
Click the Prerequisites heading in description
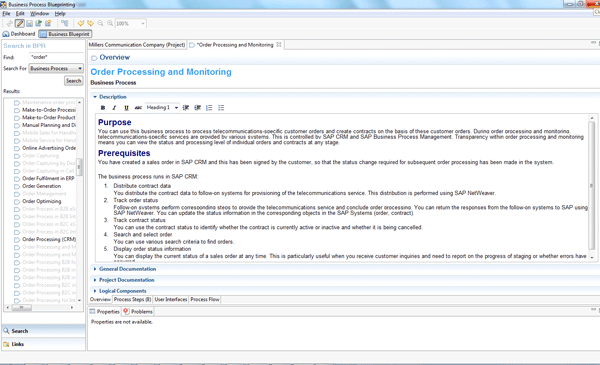124,153
